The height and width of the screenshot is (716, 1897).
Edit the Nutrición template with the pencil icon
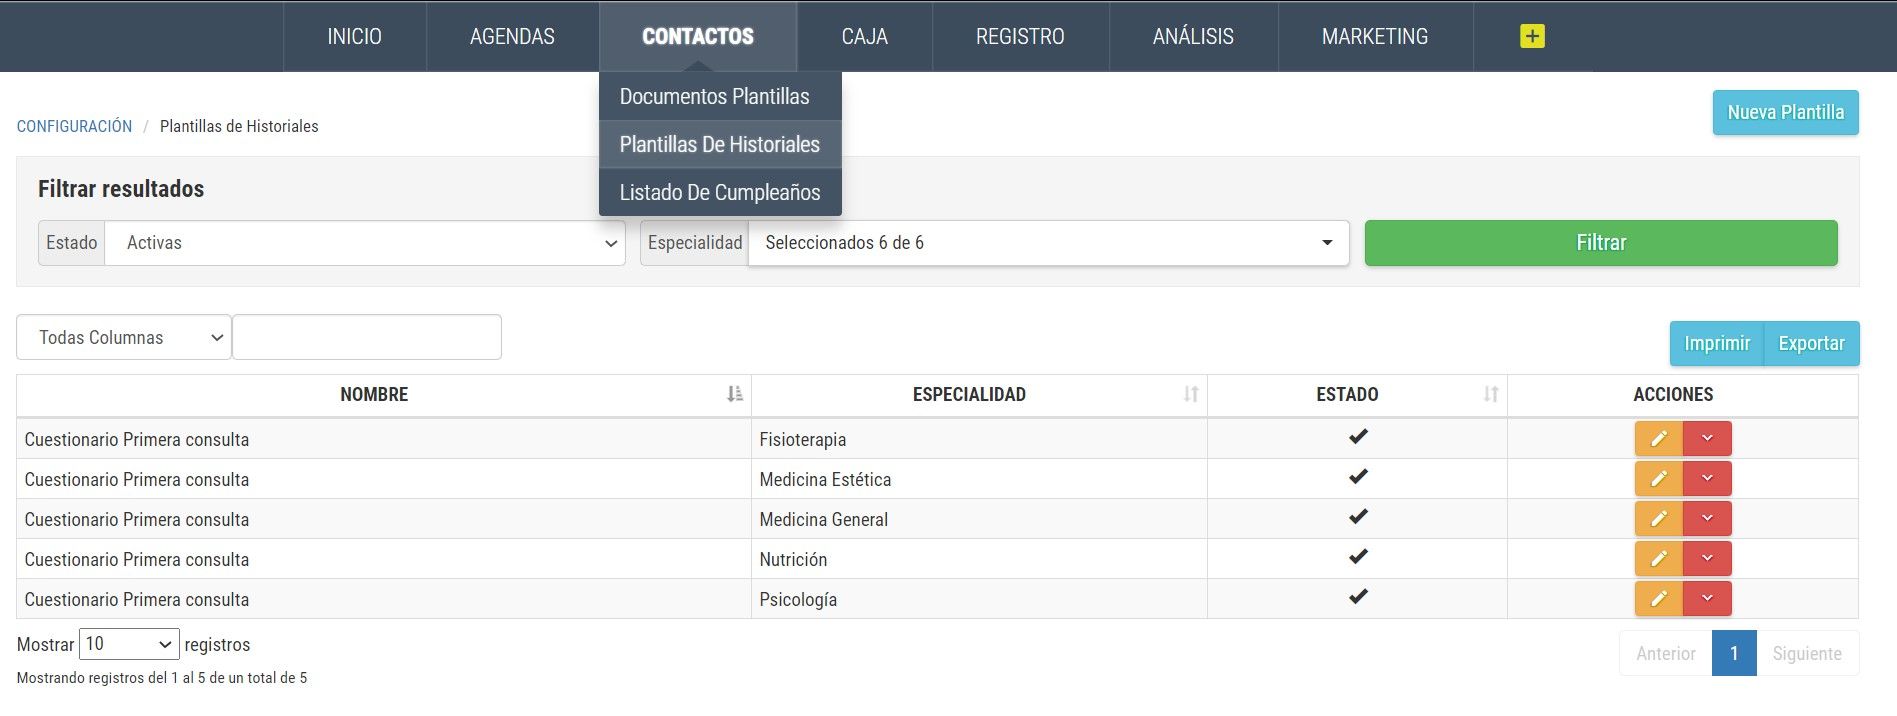1658,559
